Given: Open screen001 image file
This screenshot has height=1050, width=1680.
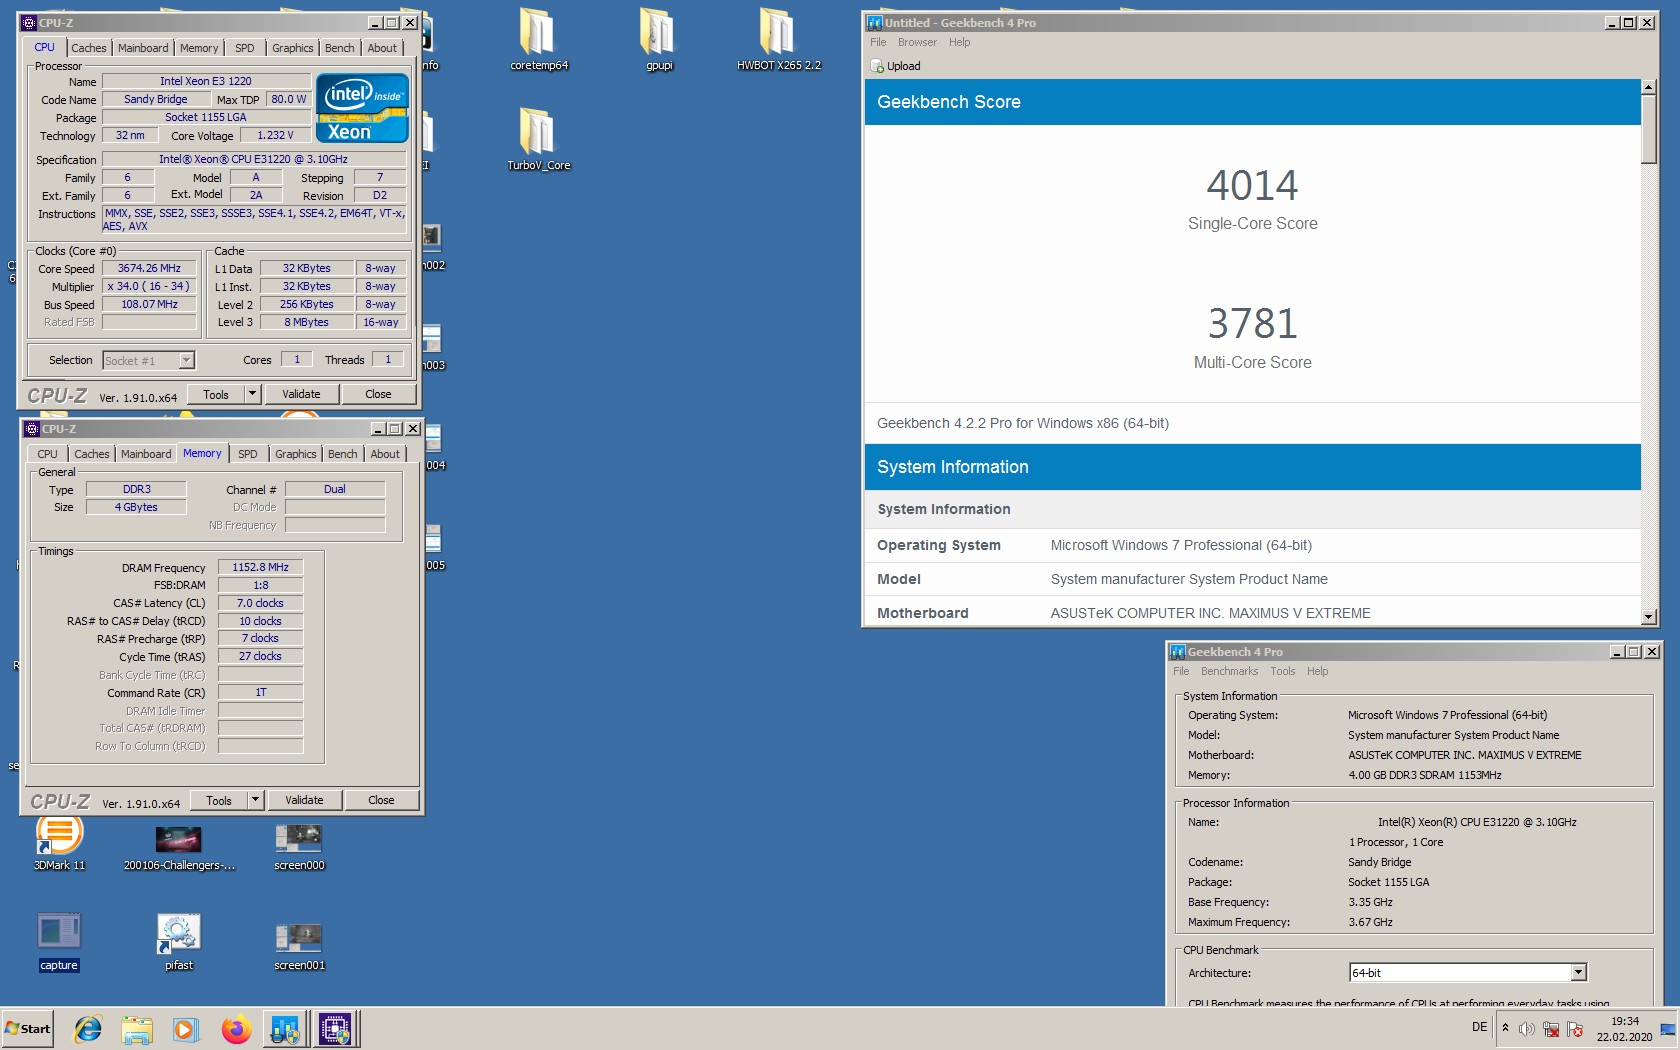Looking at the screenshot, I should click(299, 947).
